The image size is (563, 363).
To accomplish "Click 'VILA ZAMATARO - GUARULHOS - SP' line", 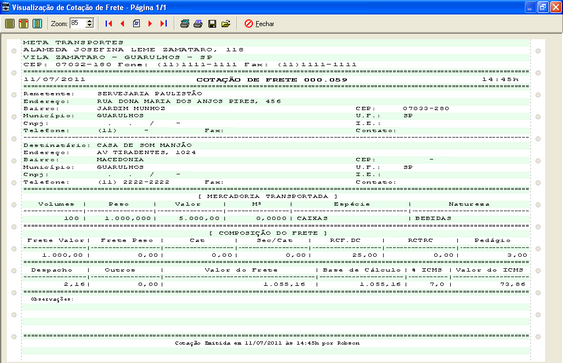I will 118,57.
